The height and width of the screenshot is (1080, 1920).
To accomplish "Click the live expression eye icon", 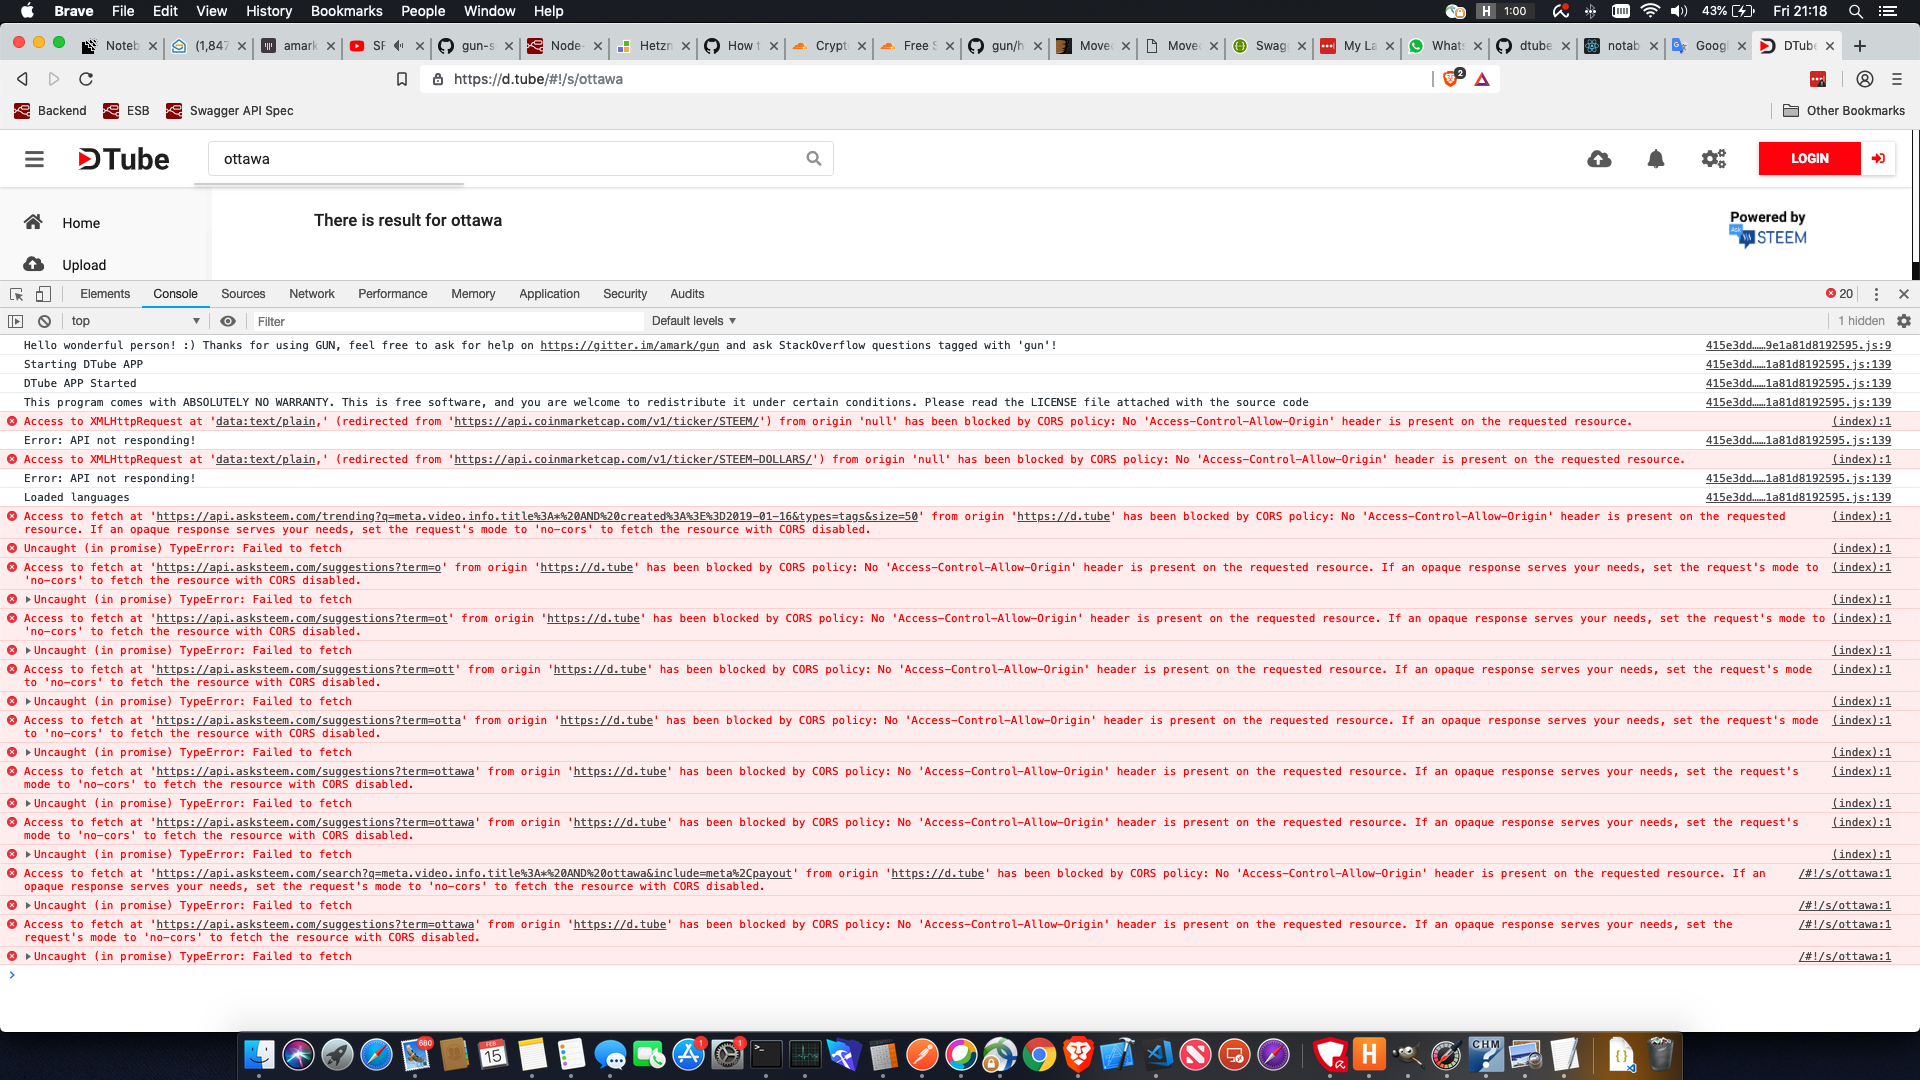I will 228,320.
